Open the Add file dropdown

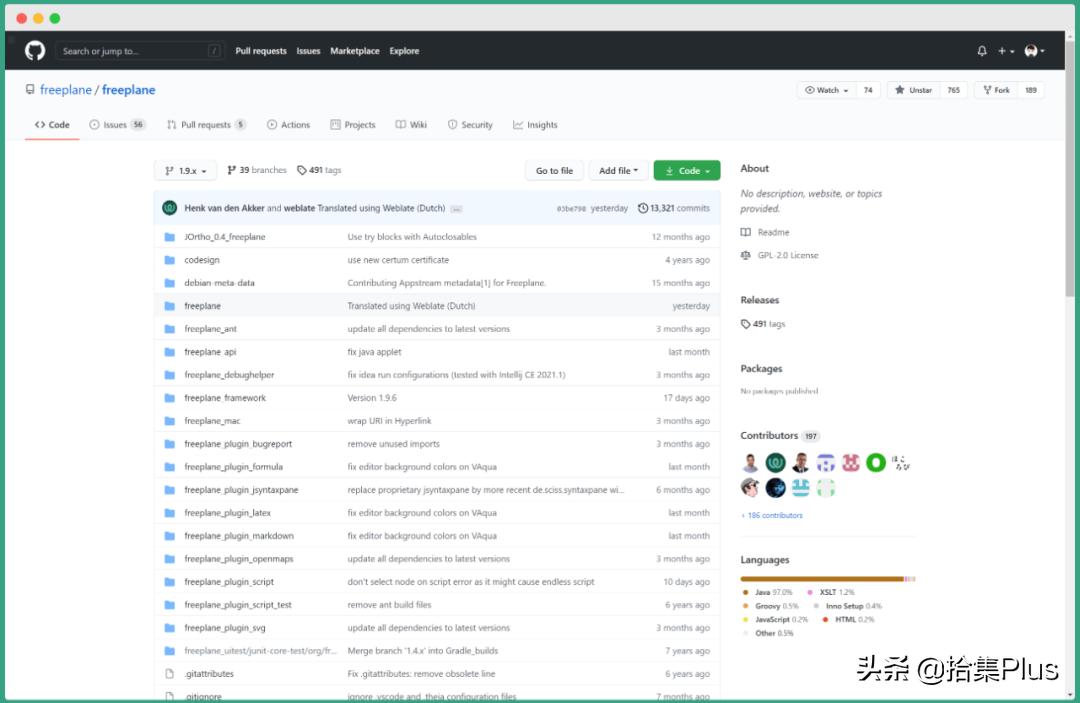619,171
